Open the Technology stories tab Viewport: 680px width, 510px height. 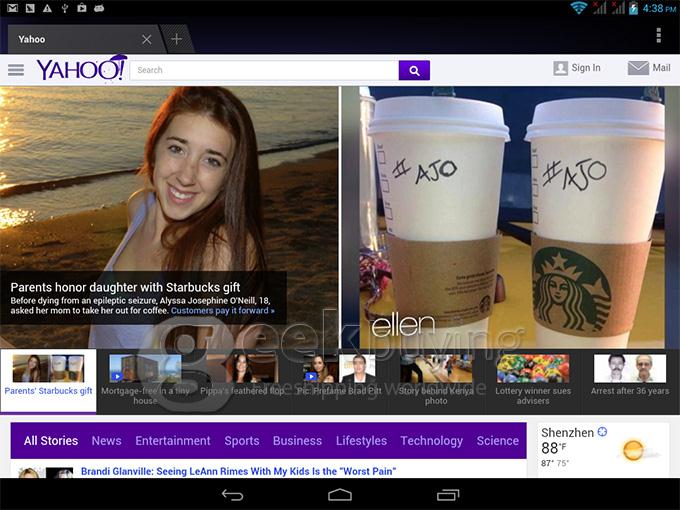click(432, 441)
